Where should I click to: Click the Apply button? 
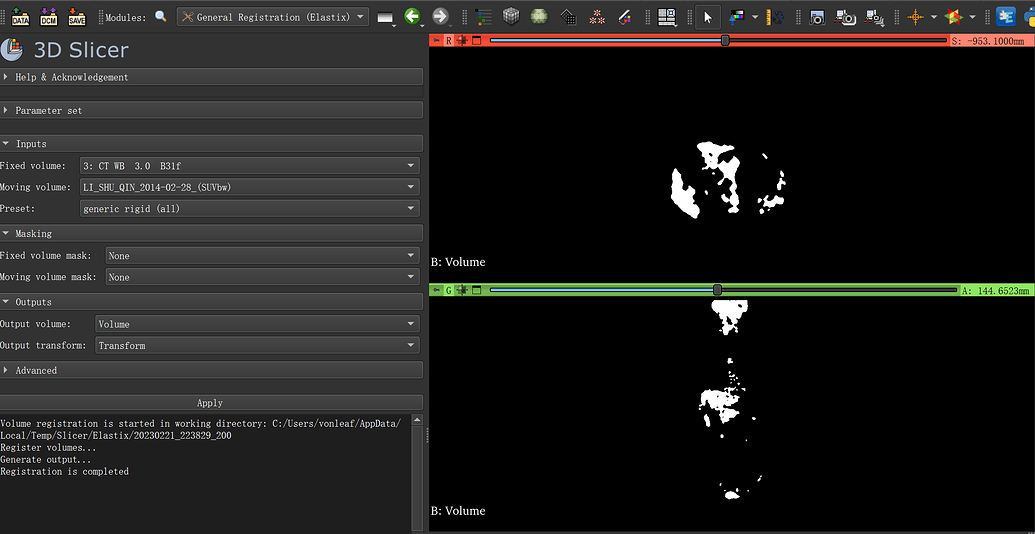(210, 403)
